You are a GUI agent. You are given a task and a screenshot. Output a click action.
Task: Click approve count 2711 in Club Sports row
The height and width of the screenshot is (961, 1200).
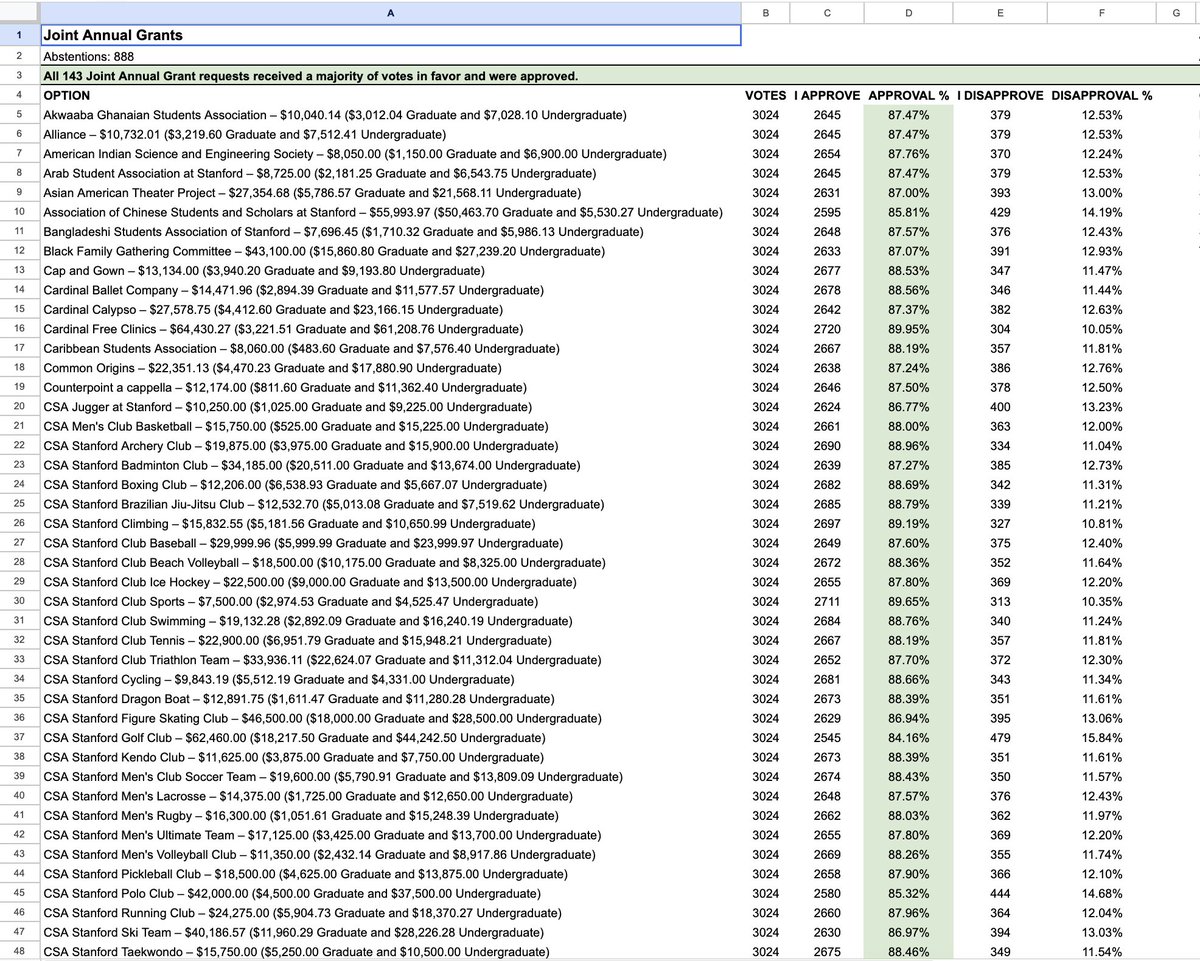coord(827,602)
